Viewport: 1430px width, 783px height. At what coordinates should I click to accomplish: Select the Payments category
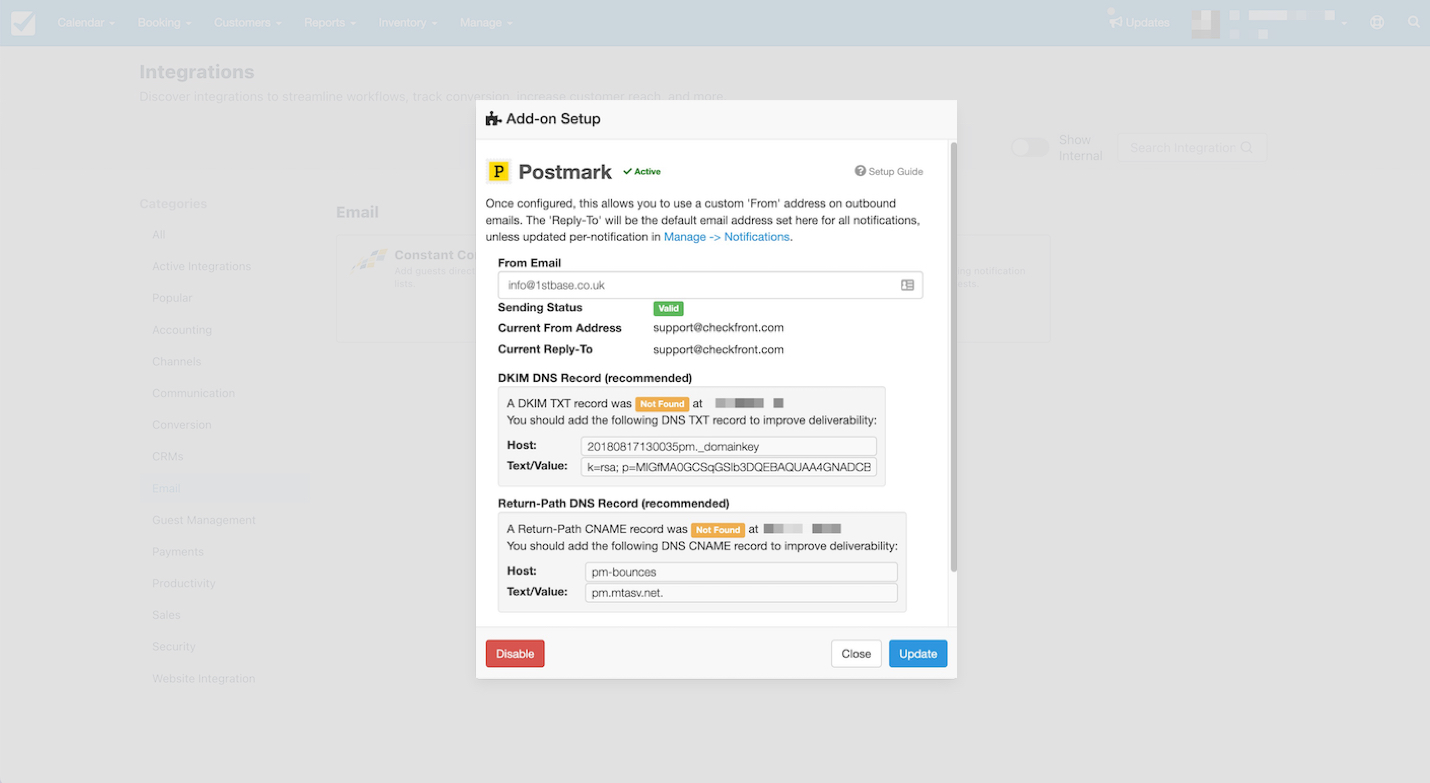pos(178,552)
